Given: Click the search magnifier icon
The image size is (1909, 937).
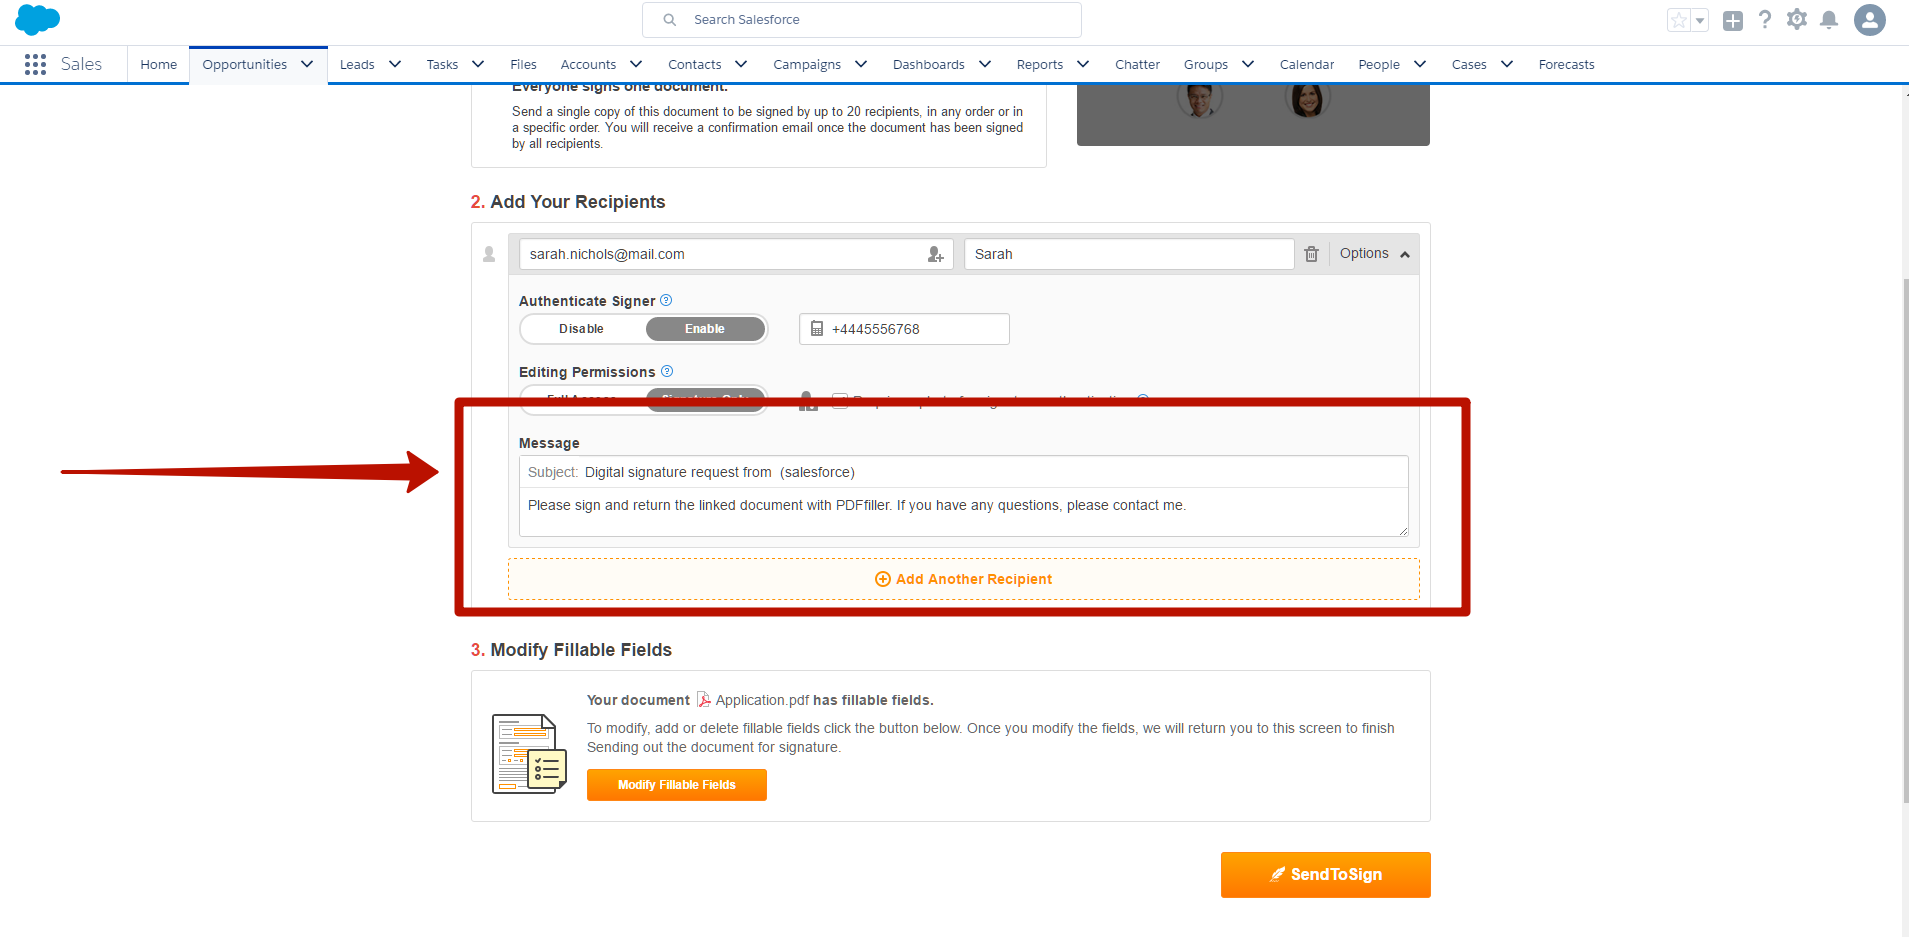Looking at the screenshot, I should point(670,20).
